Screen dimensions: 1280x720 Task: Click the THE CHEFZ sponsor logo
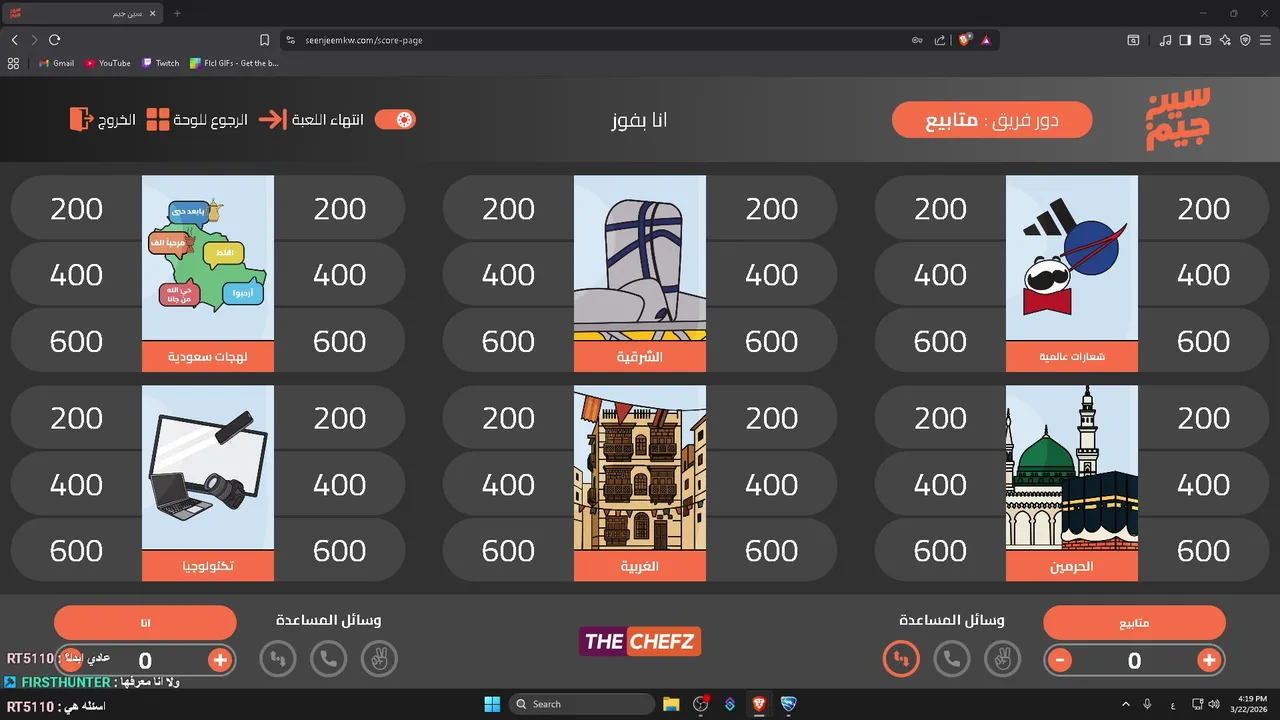click(640, 641)
